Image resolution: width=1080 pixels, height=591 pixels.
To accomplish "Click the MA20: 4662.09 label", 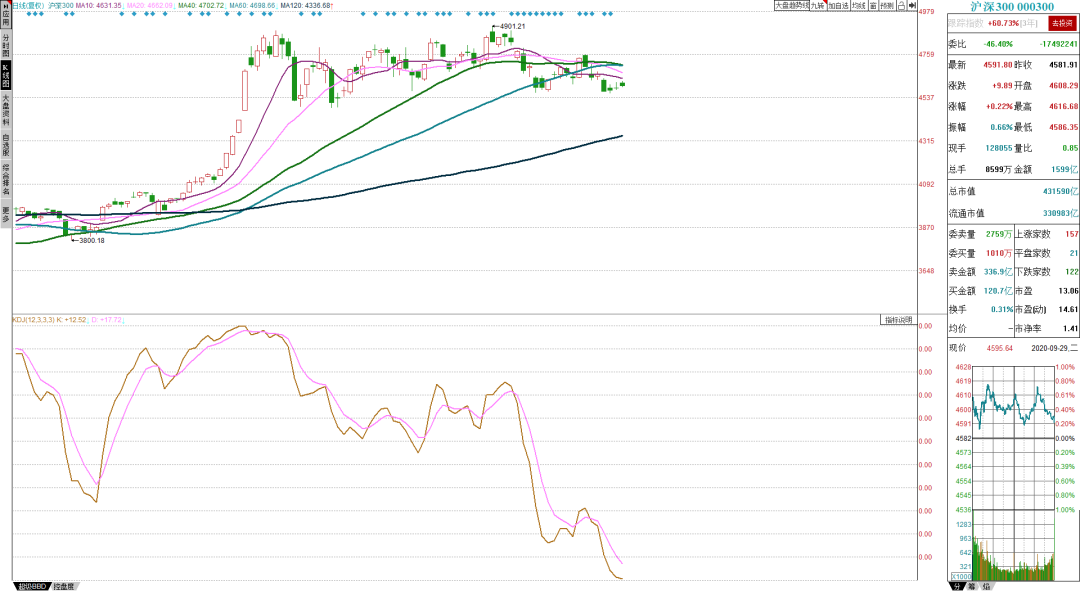I will coord(149,6).
